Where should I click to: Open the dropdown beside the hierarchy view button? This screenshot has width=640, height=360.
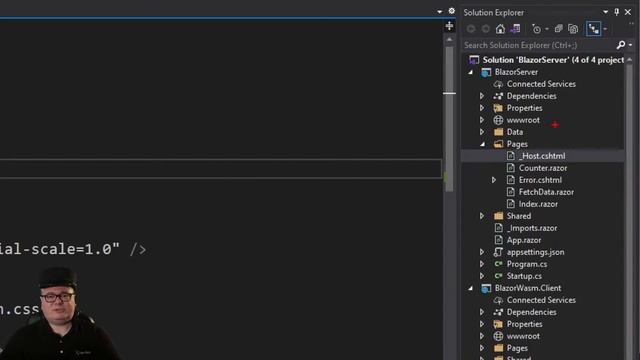coord(605,29)
